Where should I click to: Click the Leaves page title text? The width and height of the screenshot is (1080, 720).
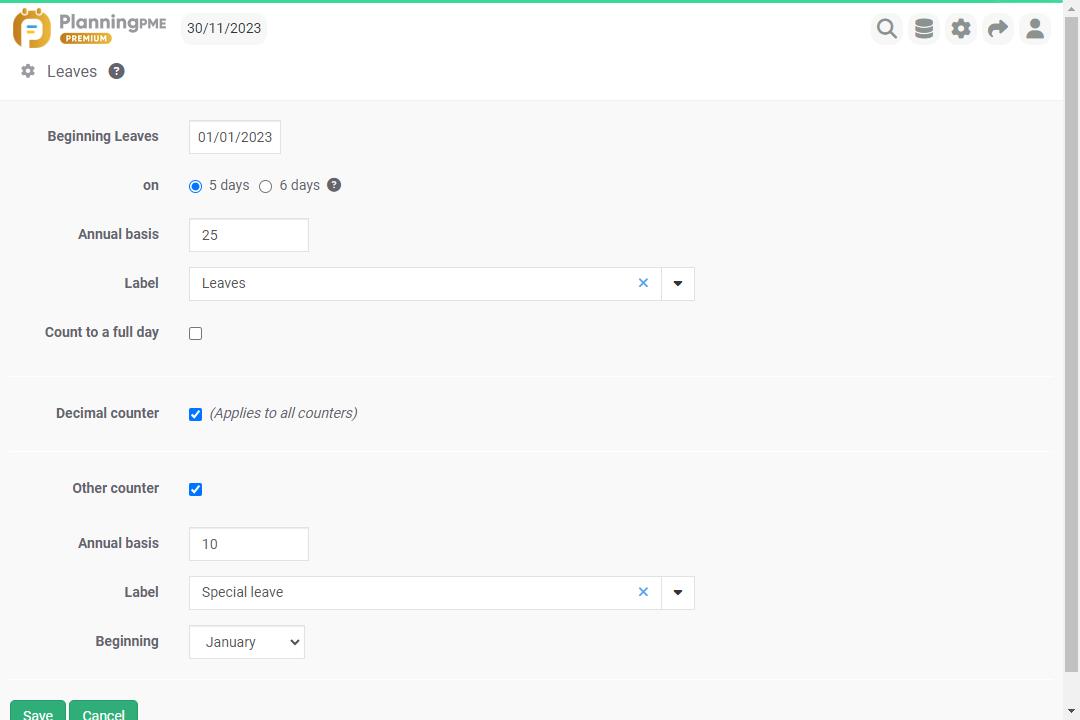pos(72,72)
